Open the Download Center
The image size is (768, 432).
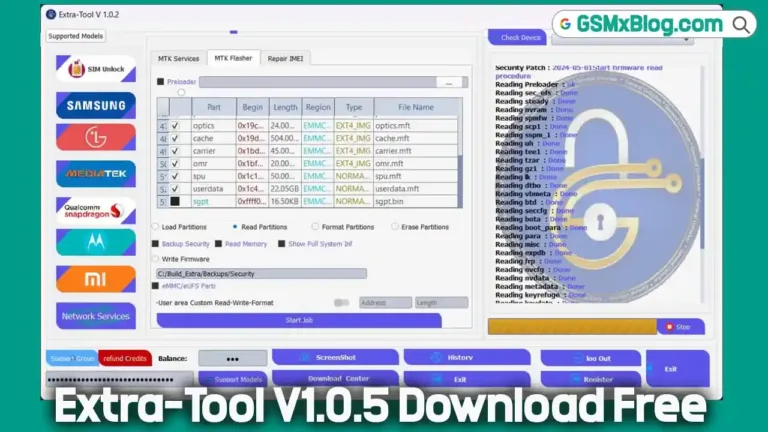[x=335, y=379]
